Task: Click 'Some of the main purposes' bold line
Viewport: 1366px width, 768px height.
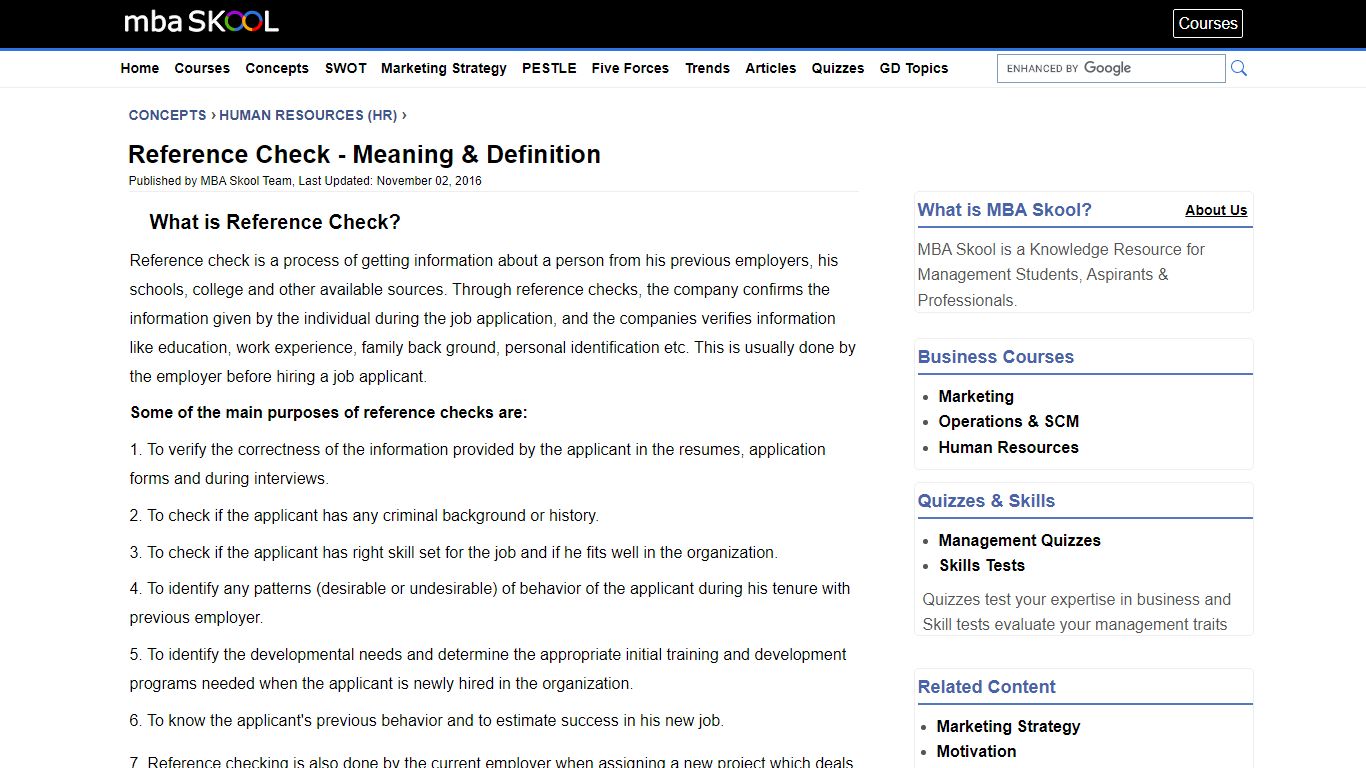Action: [329, 412]
